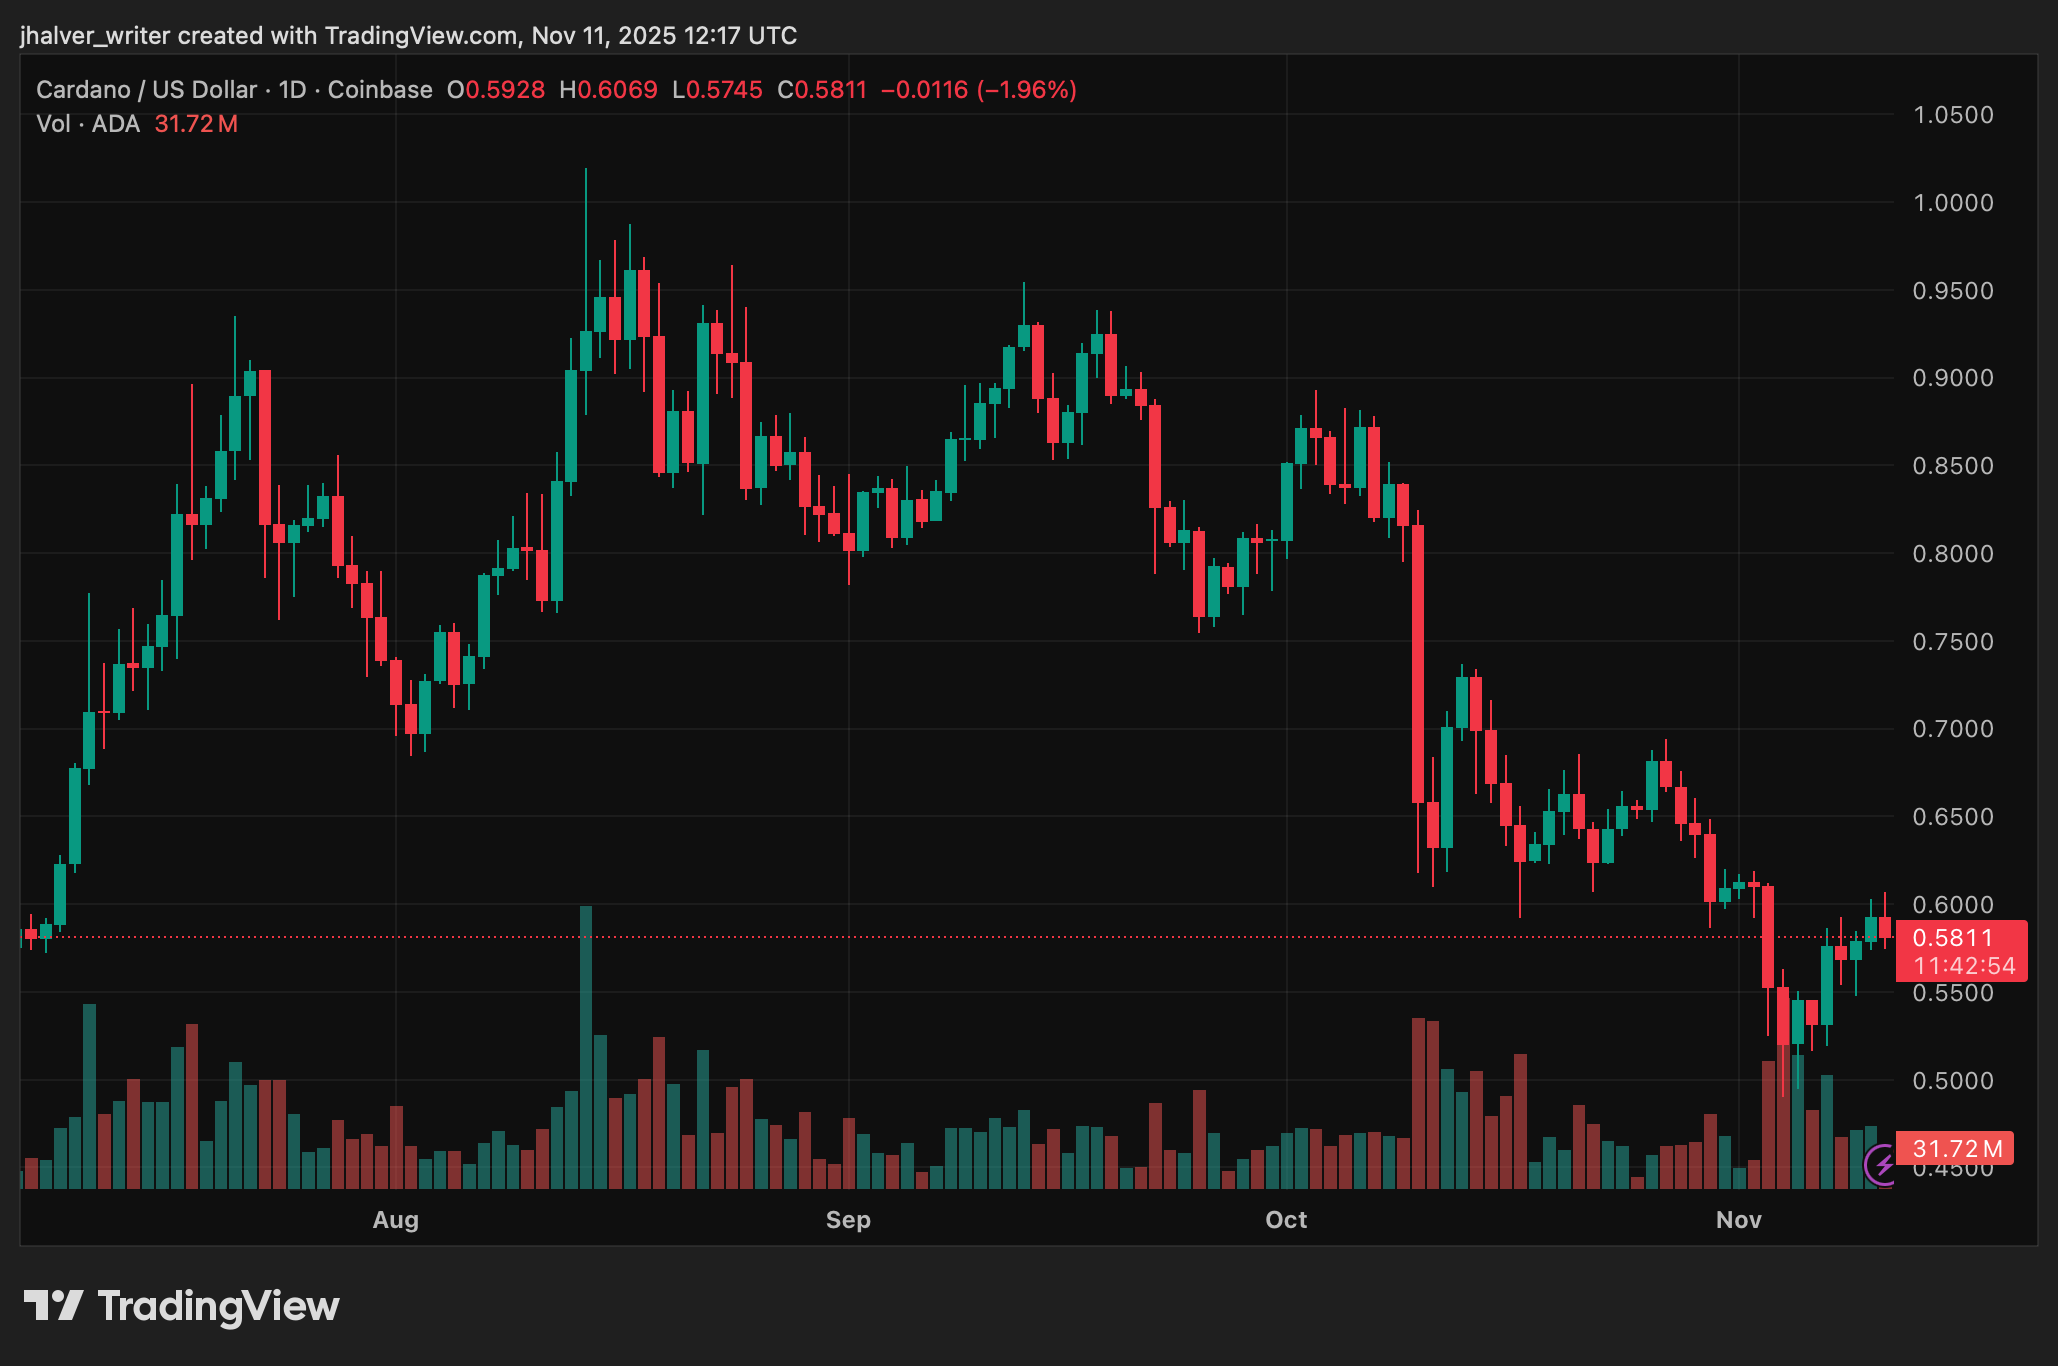Click the TradingView wordmark text

tap(218, 1306)
